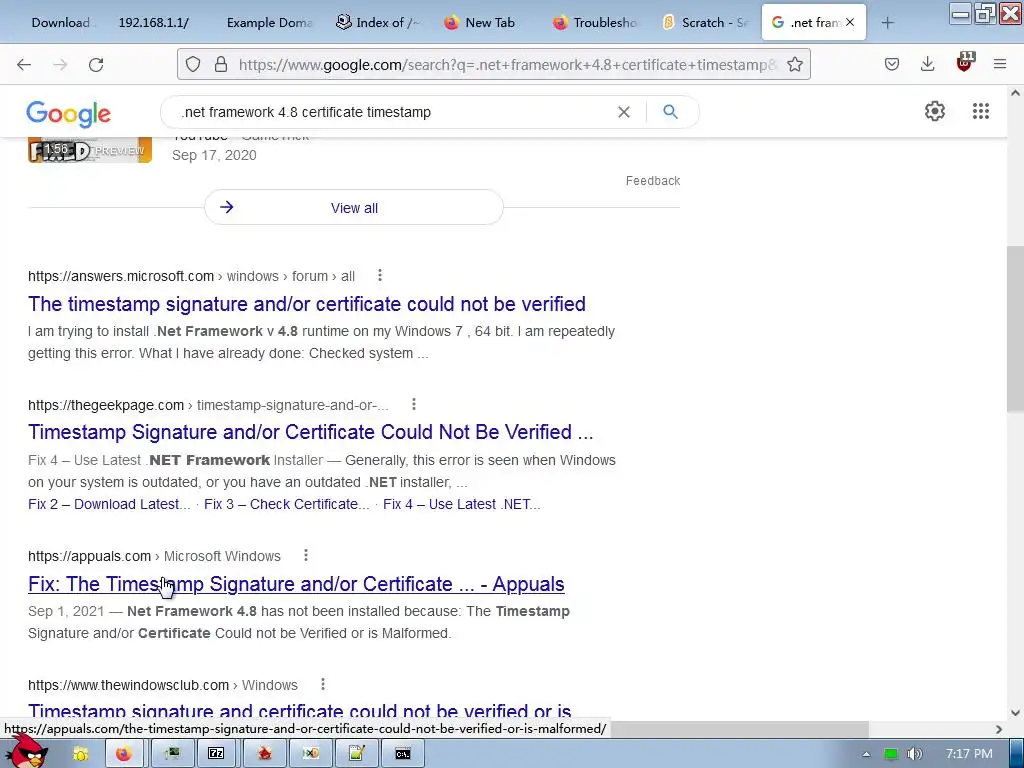Viewport: 1024px width, 768px height.
Task: Open the tracking protection shield icon
Action: [x=193, y=64]
